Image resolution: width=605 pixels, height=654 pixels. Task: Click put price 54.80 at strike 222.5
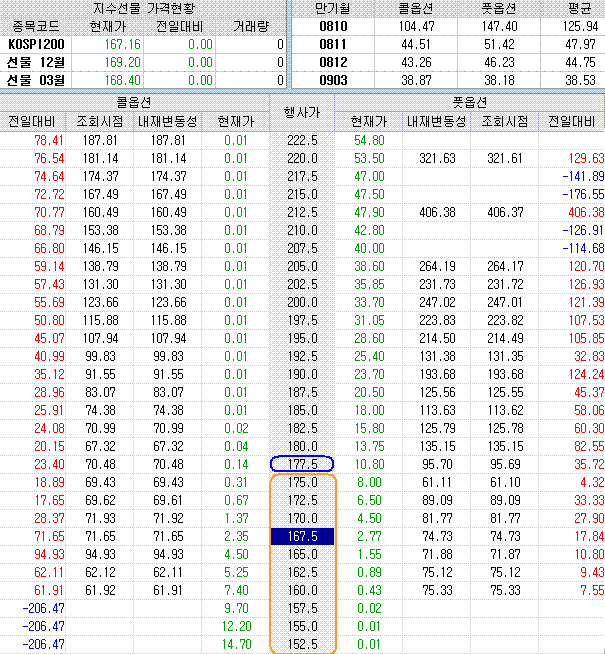tap(368, 140)
